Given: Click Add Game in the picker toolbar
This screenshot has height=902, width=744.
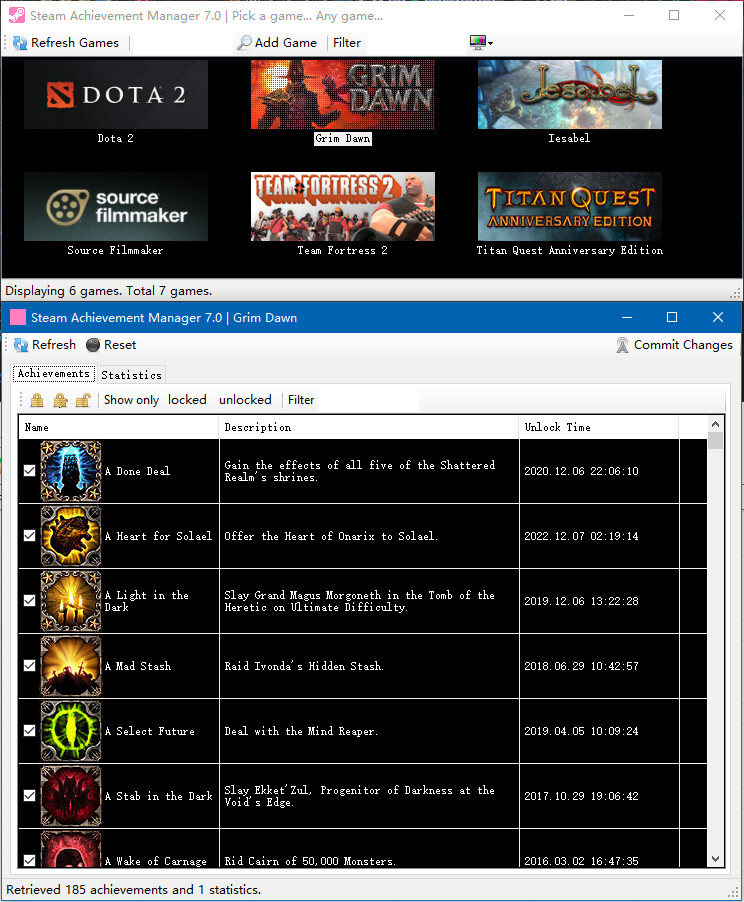Looking at the screenshot, I should point(277,43).
